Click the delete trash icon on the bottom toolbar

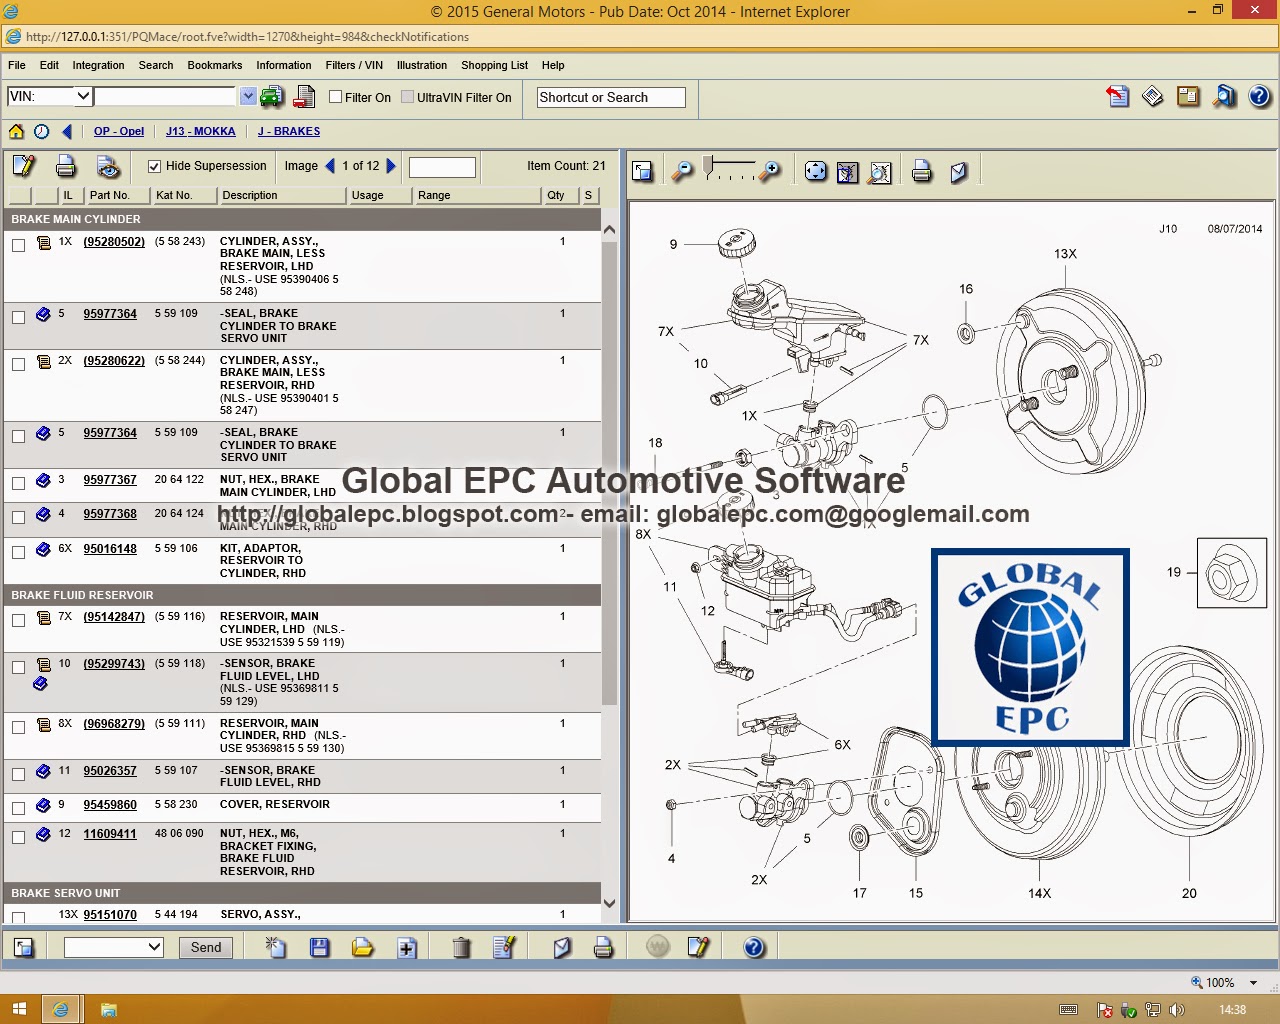[x=461, y=947]
